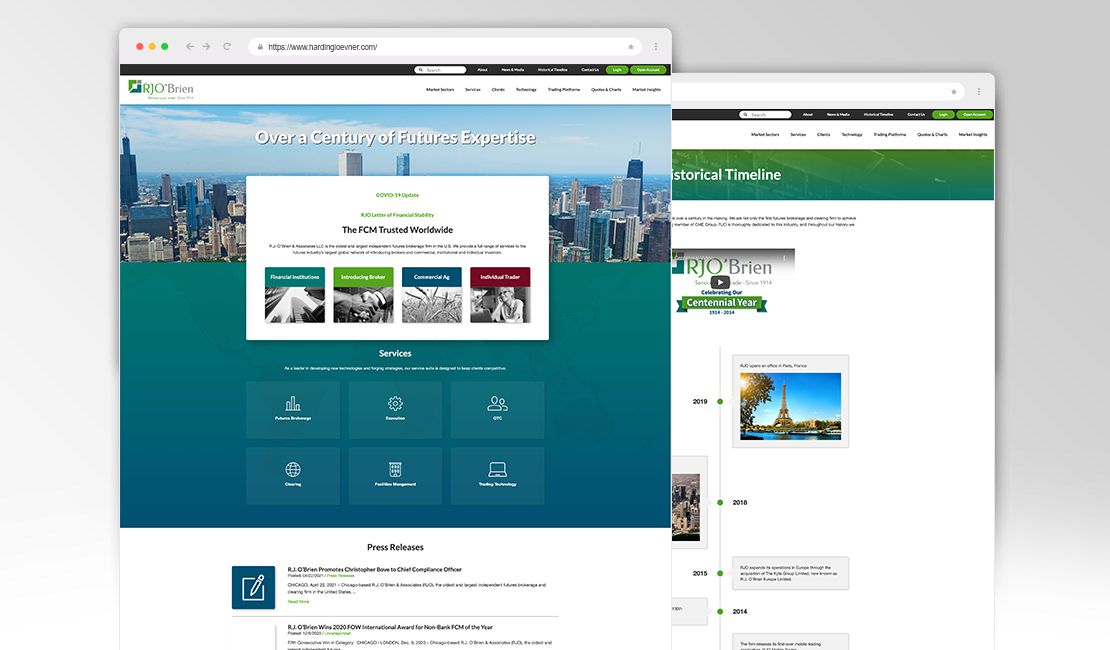Open Christopher Bove promotion press release
This screenshot has height=650, width=1110.
tap(374, 569)
